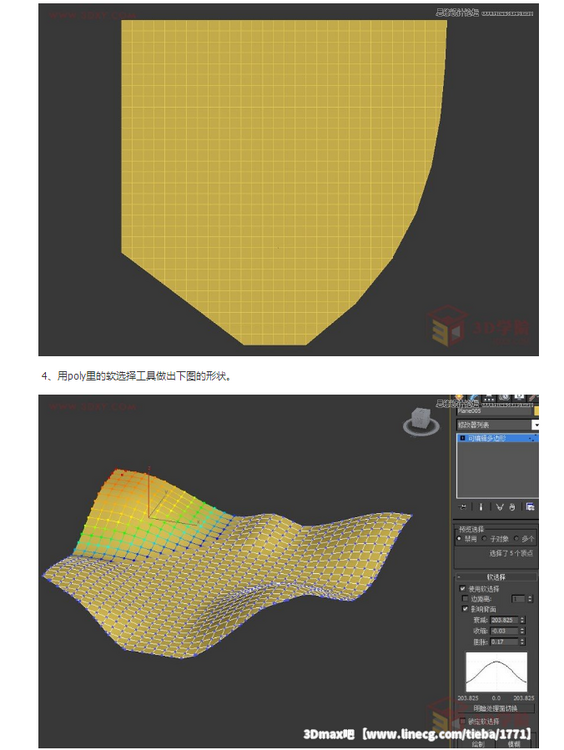Collapse the 软选择 rollout header
Screen dimensions: 564x750
coord(496,577)
